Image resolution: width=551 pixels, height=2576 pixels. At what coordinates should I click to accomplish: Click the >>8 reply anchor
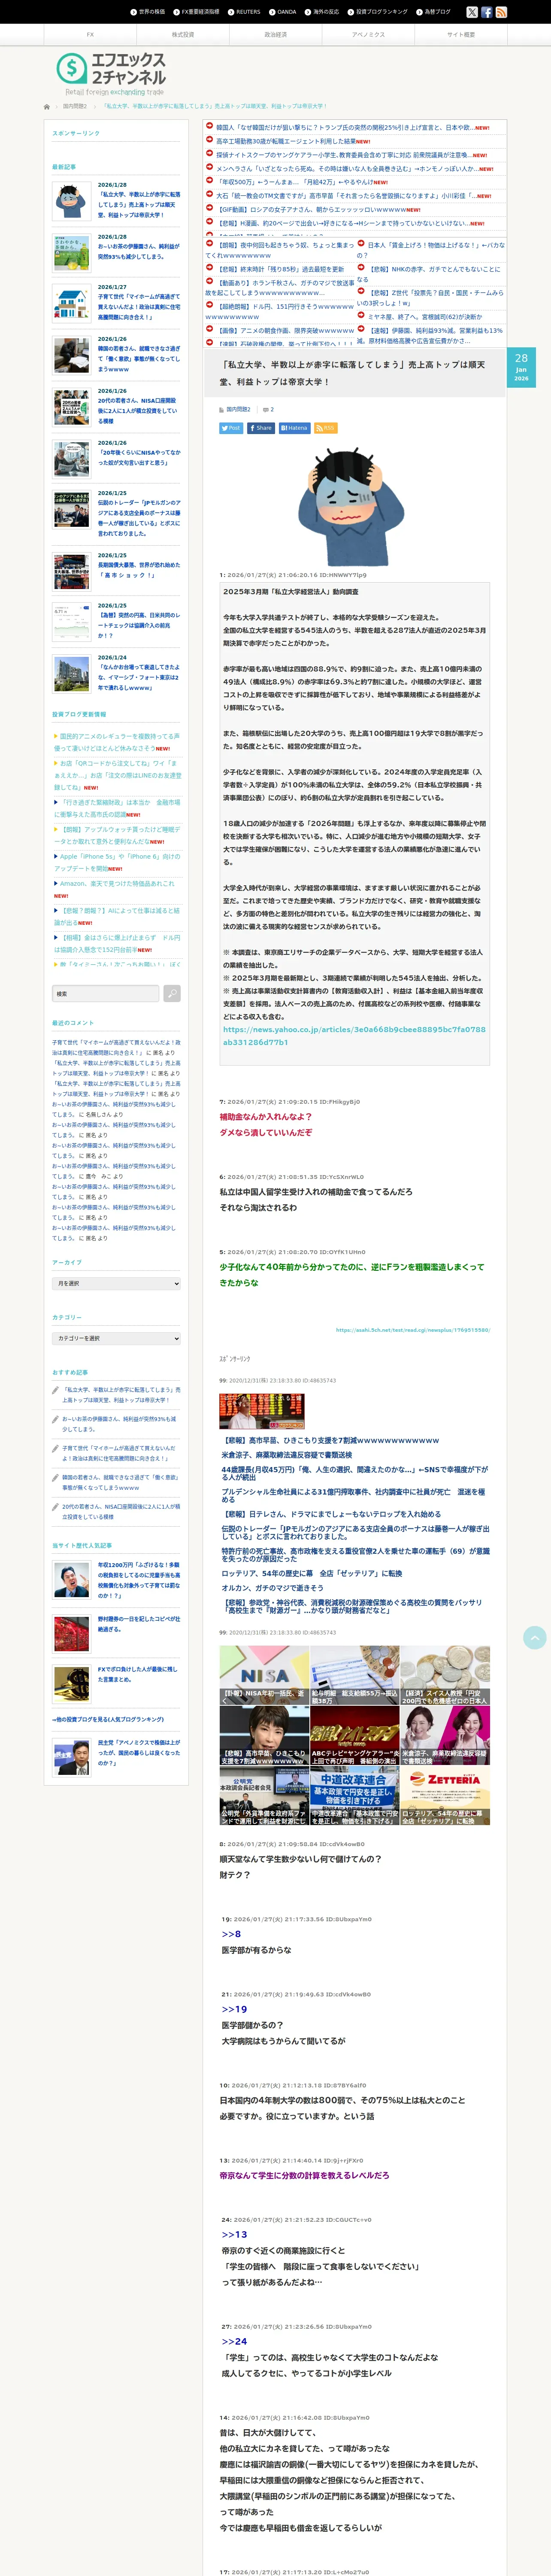click(x=231, y=1934)
